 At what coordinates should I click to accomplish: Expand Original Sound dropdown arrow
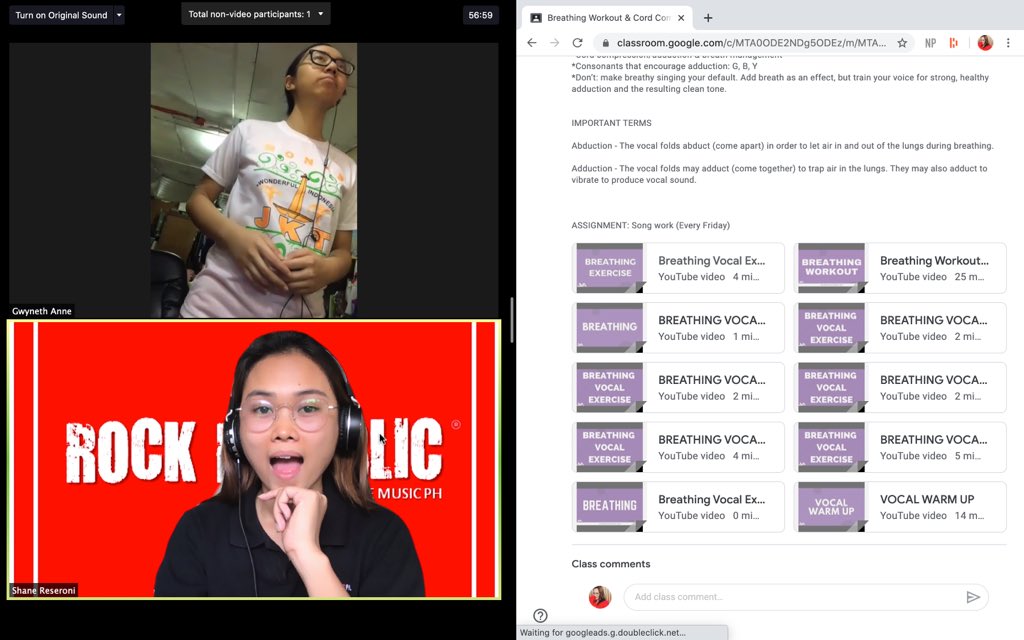119,15
